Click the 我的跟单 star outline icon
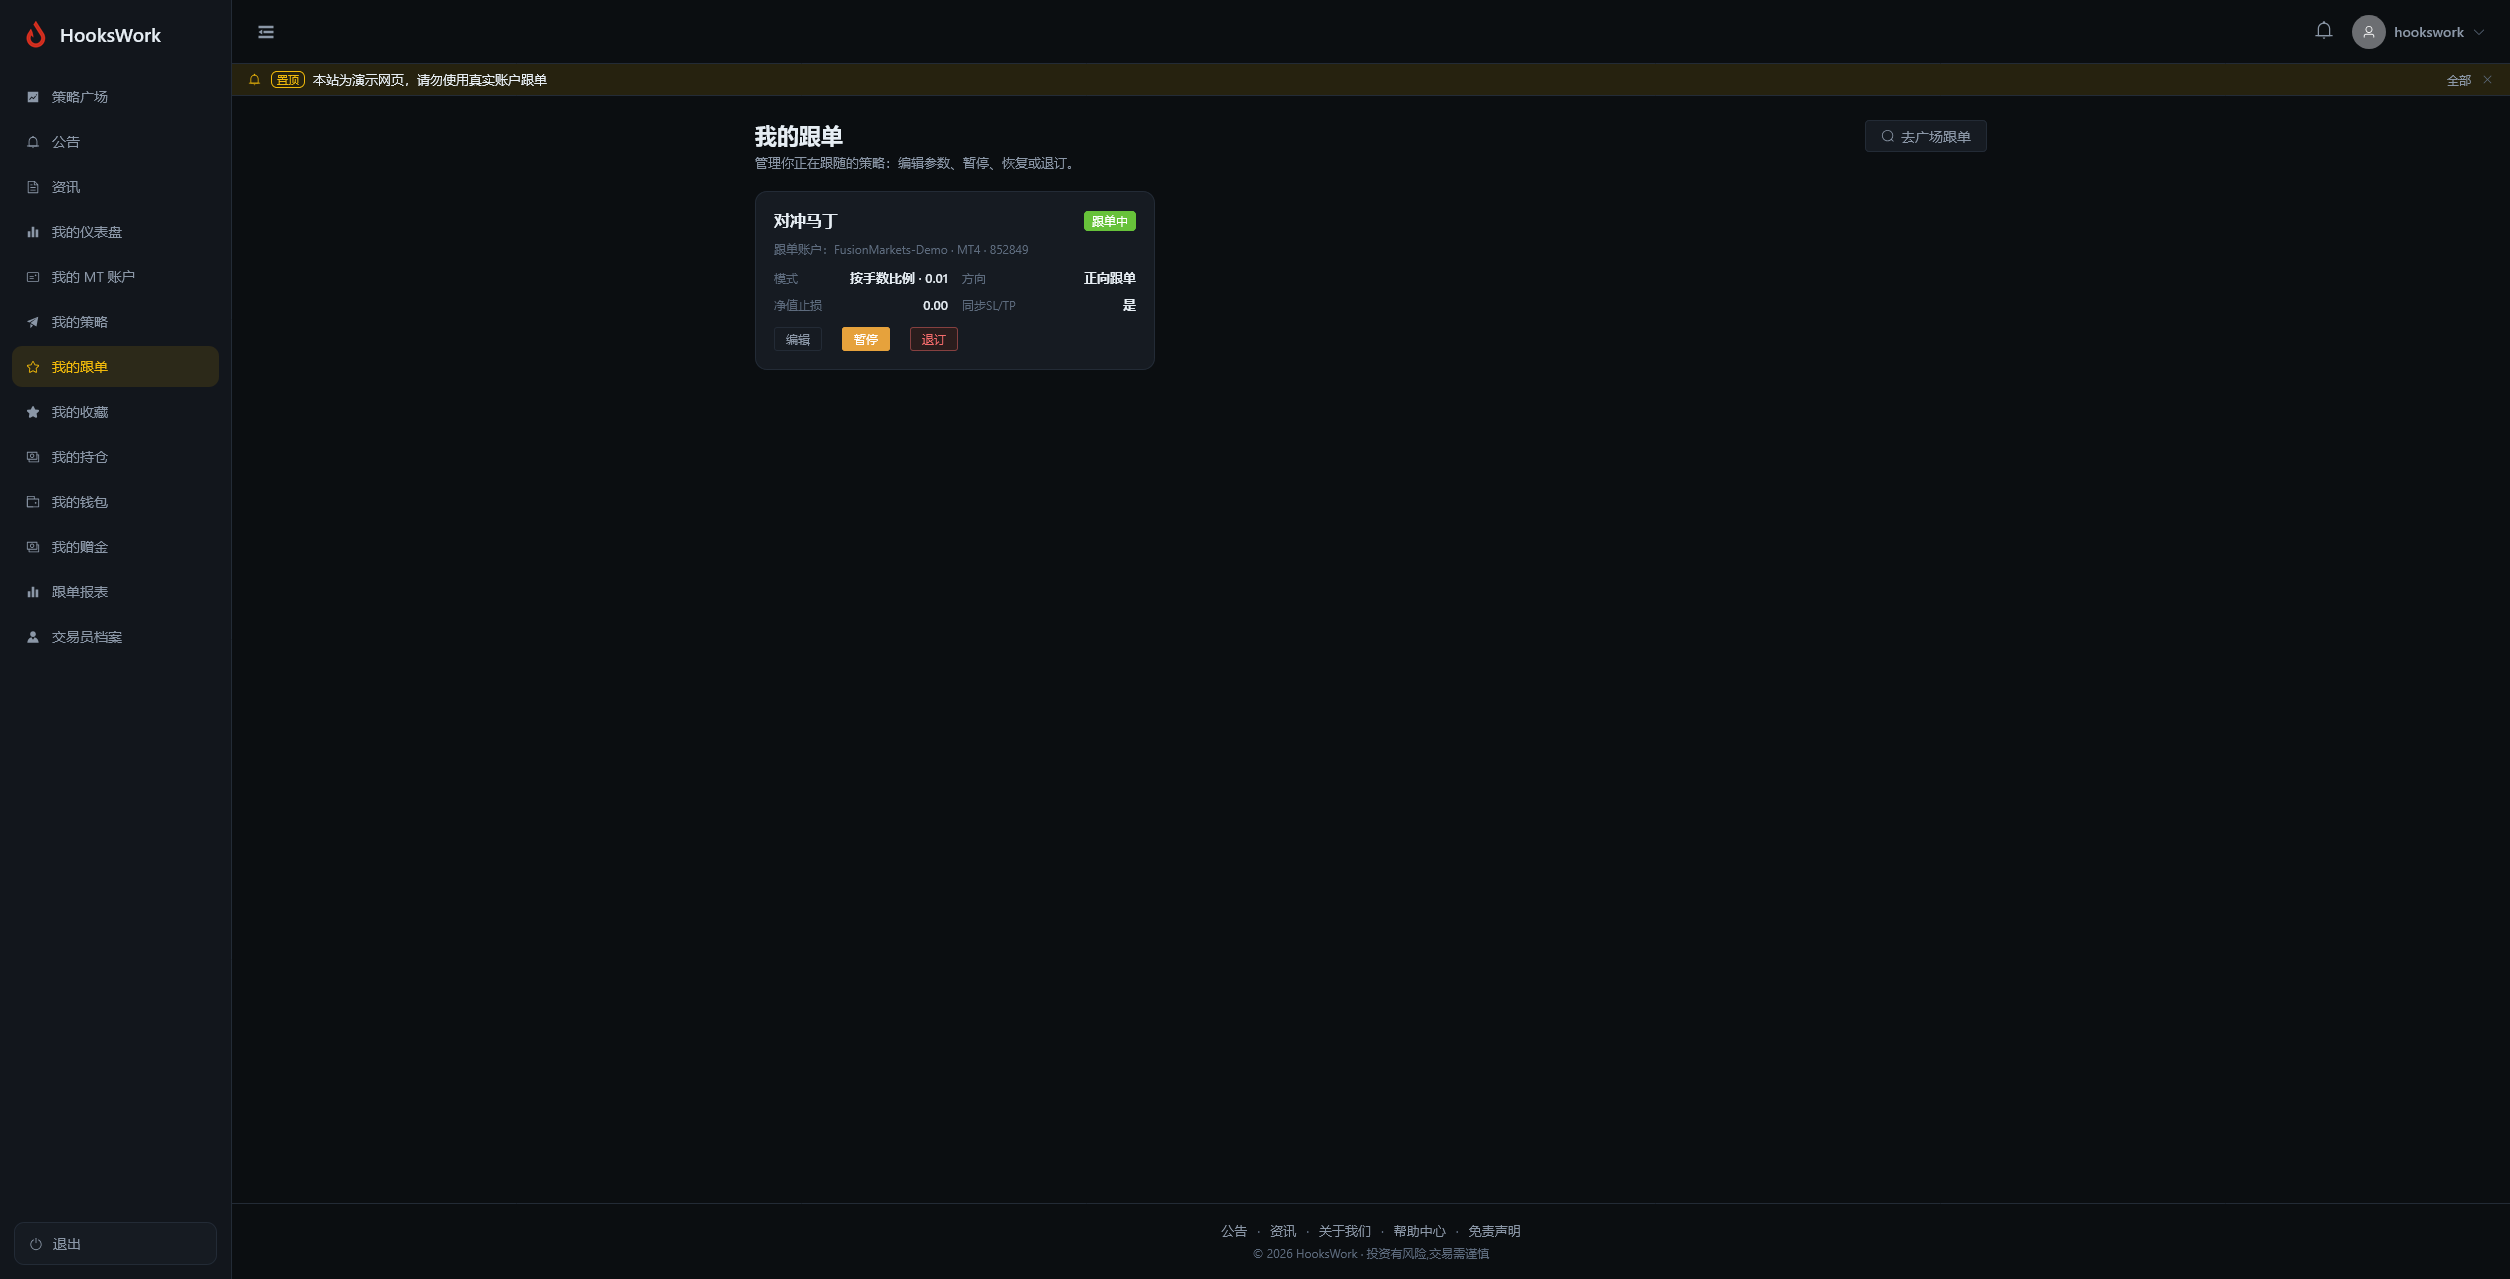 33,367
